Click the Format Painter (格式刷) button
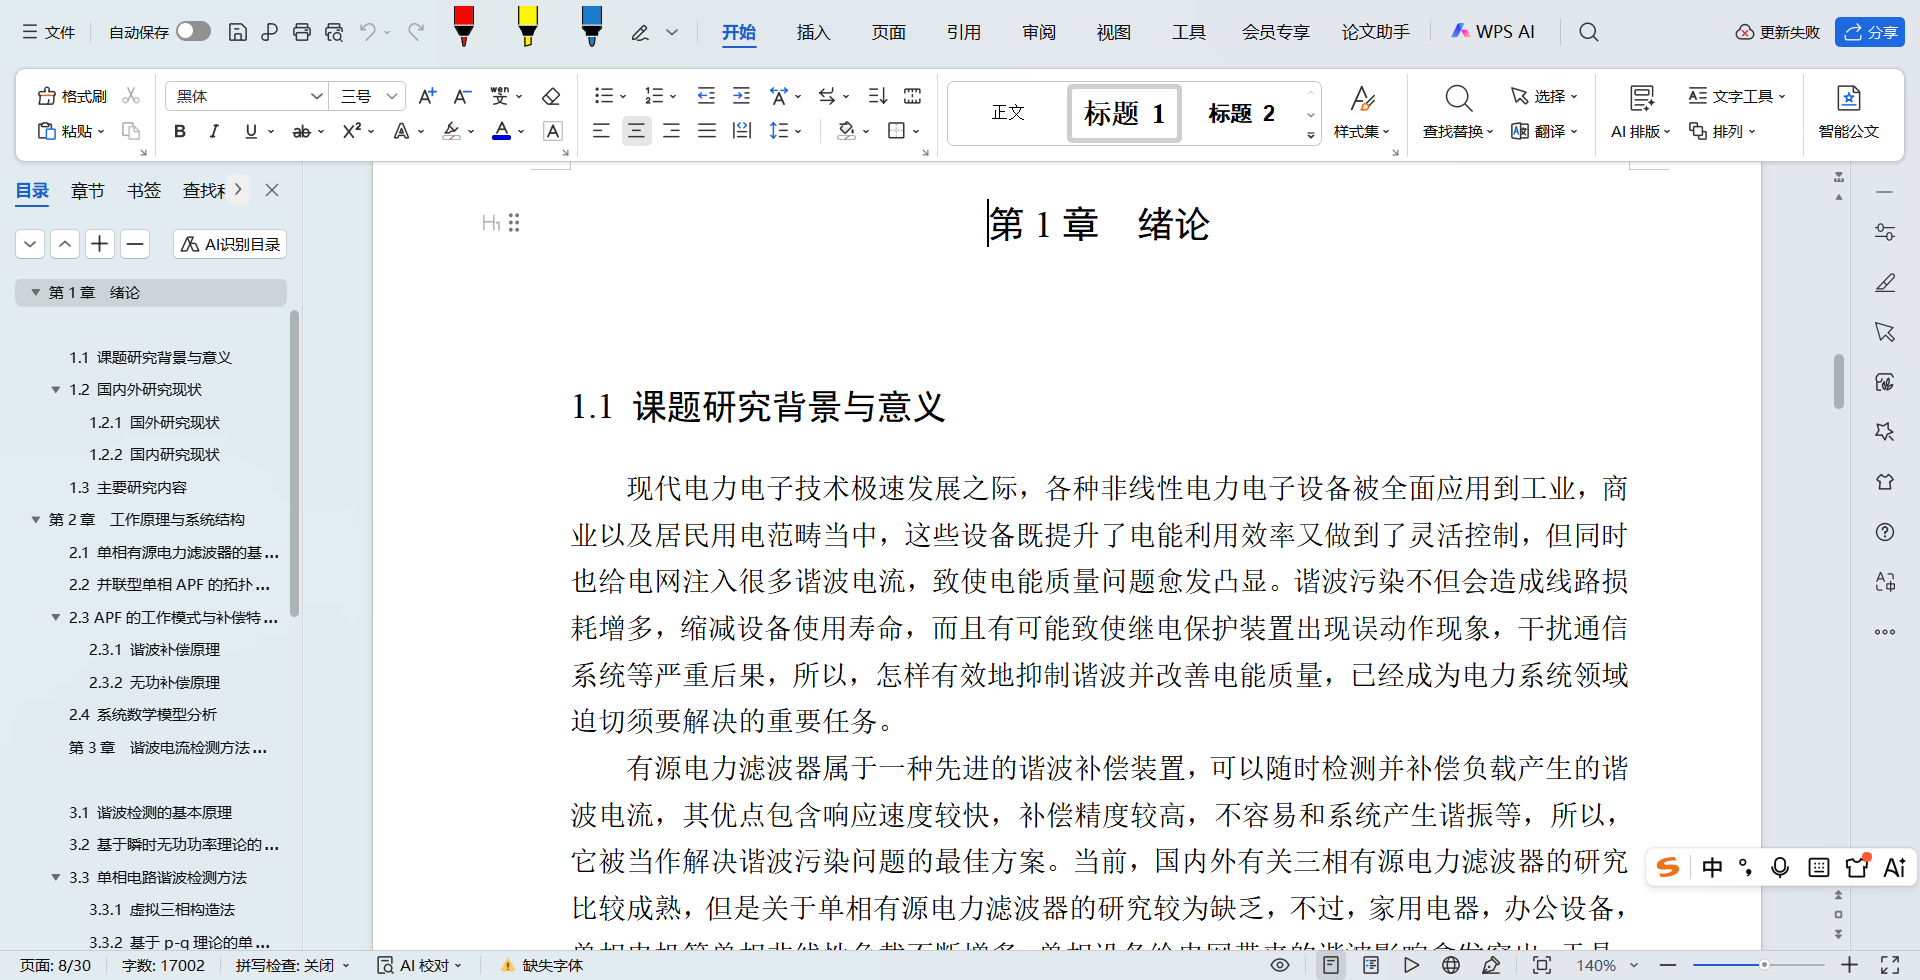The image size is (1920, 980). pyautogui.click(x=72, y=96)
